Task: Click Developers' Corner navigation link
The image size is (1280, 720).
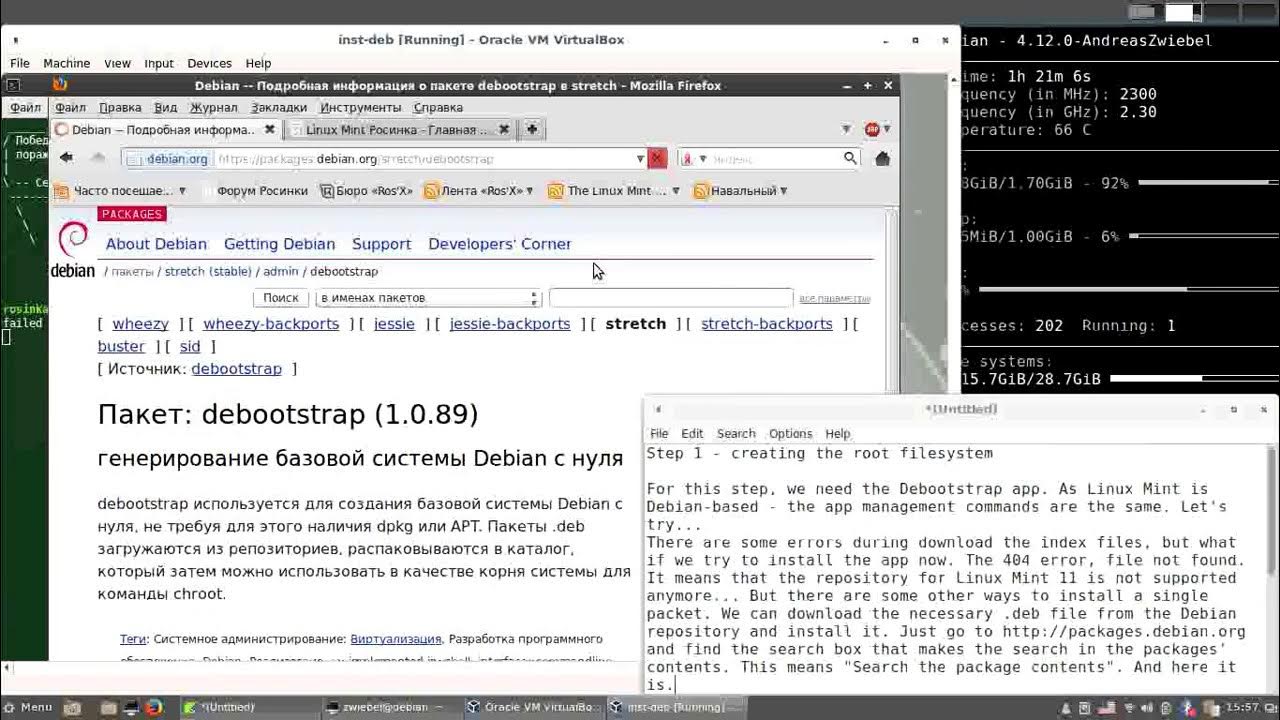Action: 500,244
